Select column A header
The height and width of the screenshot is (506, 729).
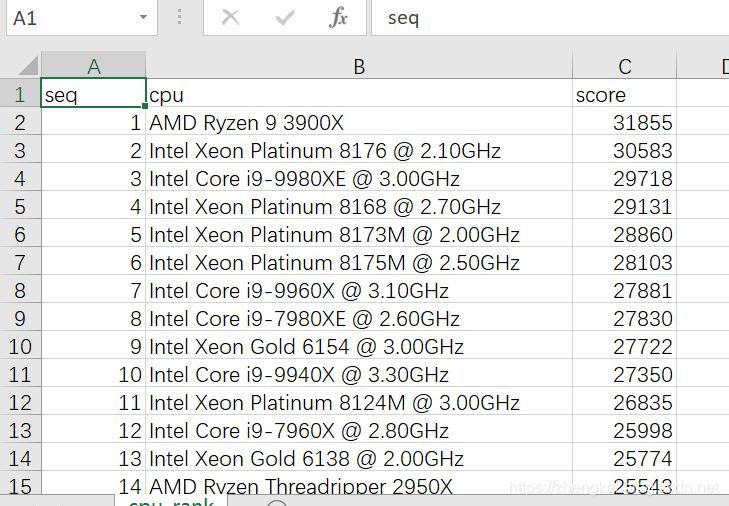click(x=93, y=65)
